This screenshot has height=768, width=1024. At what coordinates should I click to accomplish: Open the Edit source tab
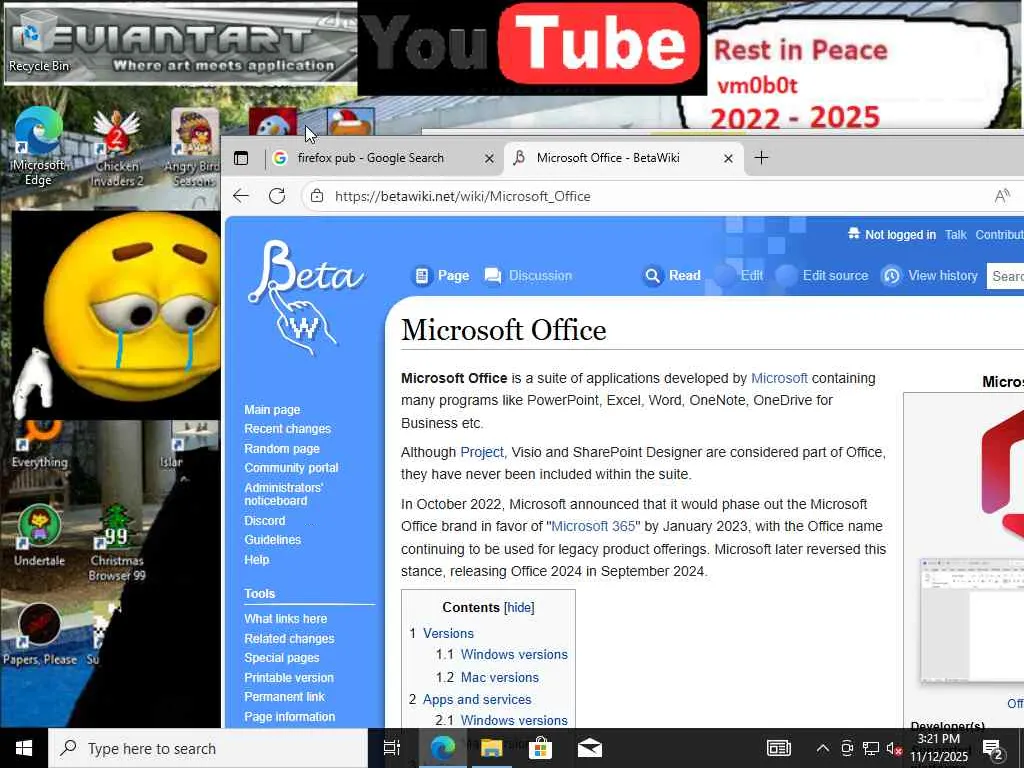pyautogui.click(x=823, y=276)
